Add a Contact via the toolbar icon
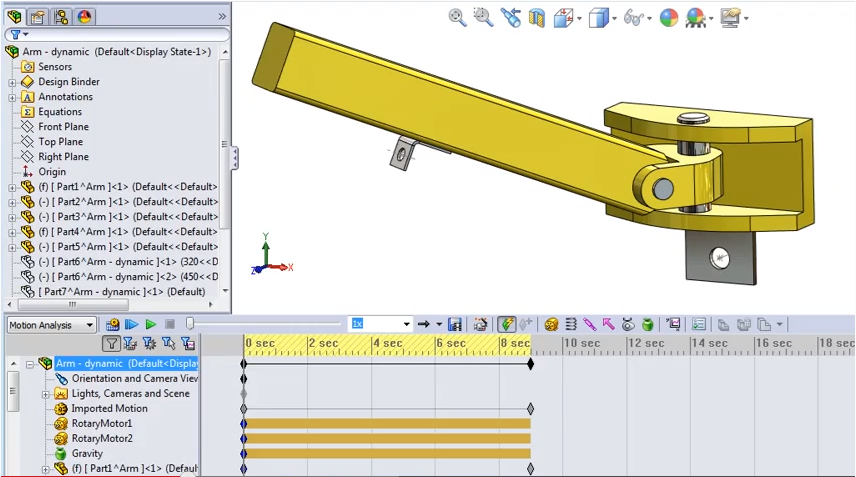The image size is (856, 477). point(628,325)
